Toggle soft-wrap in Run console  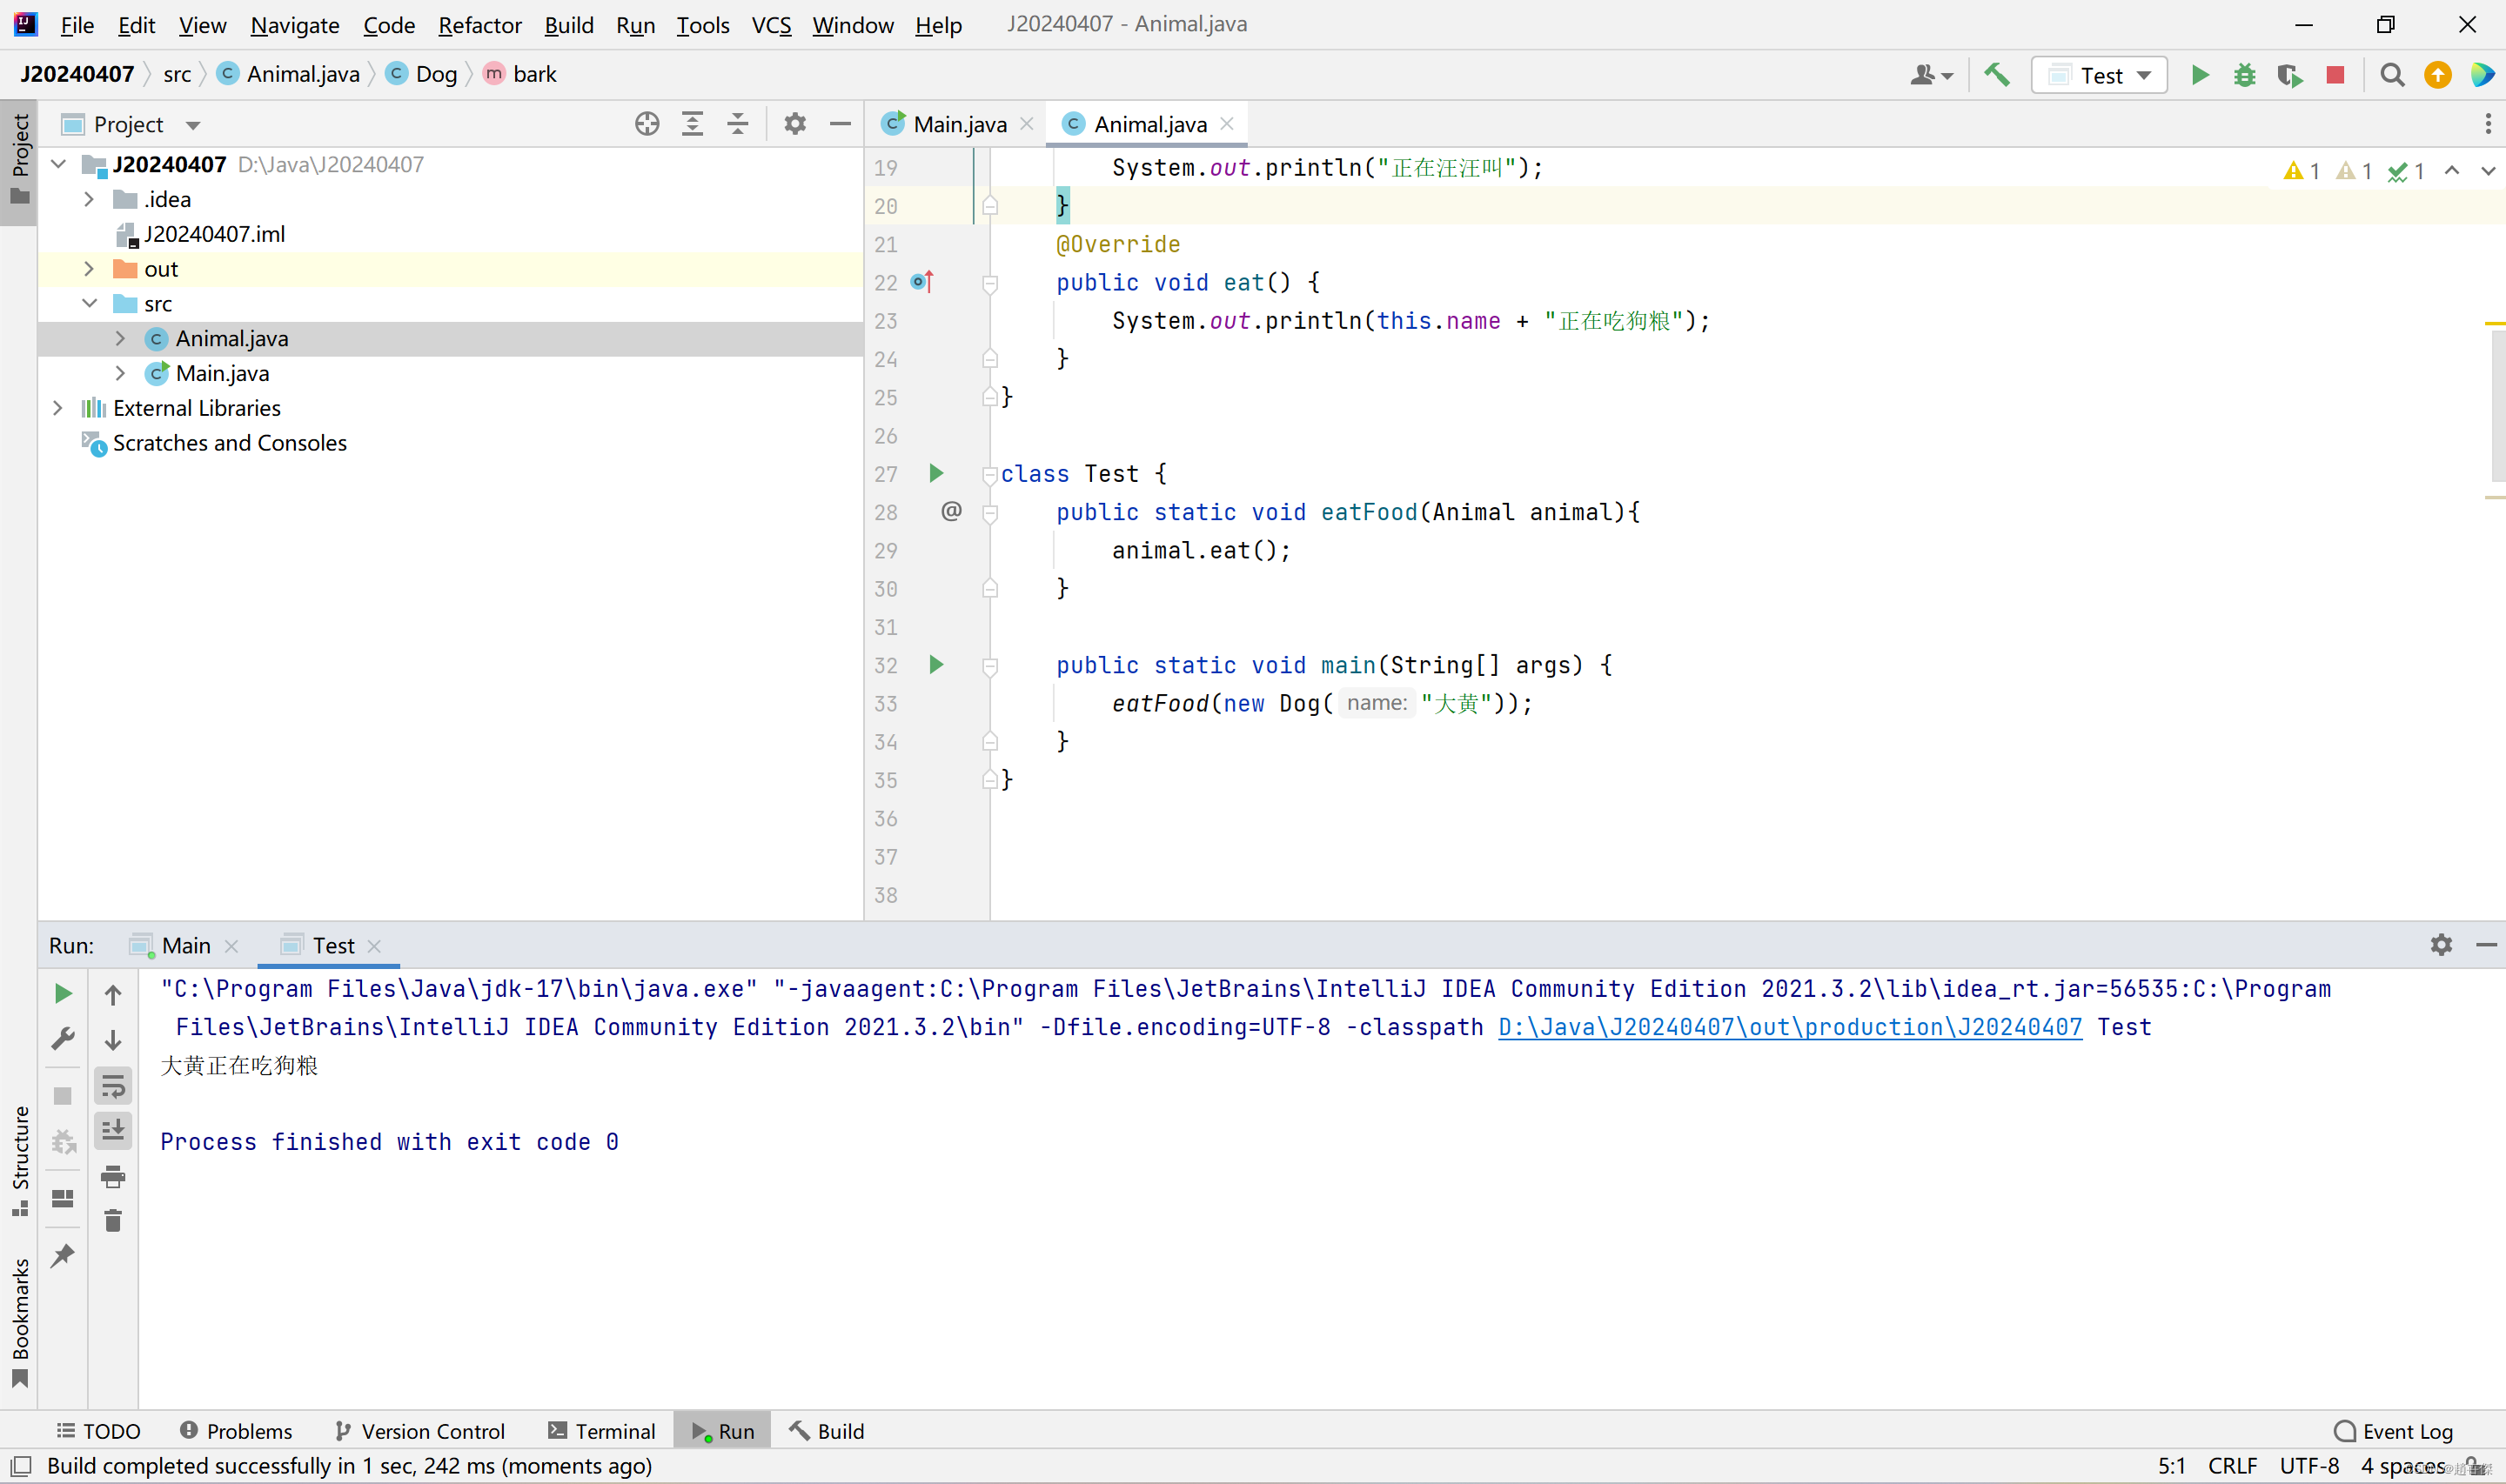113,1086
